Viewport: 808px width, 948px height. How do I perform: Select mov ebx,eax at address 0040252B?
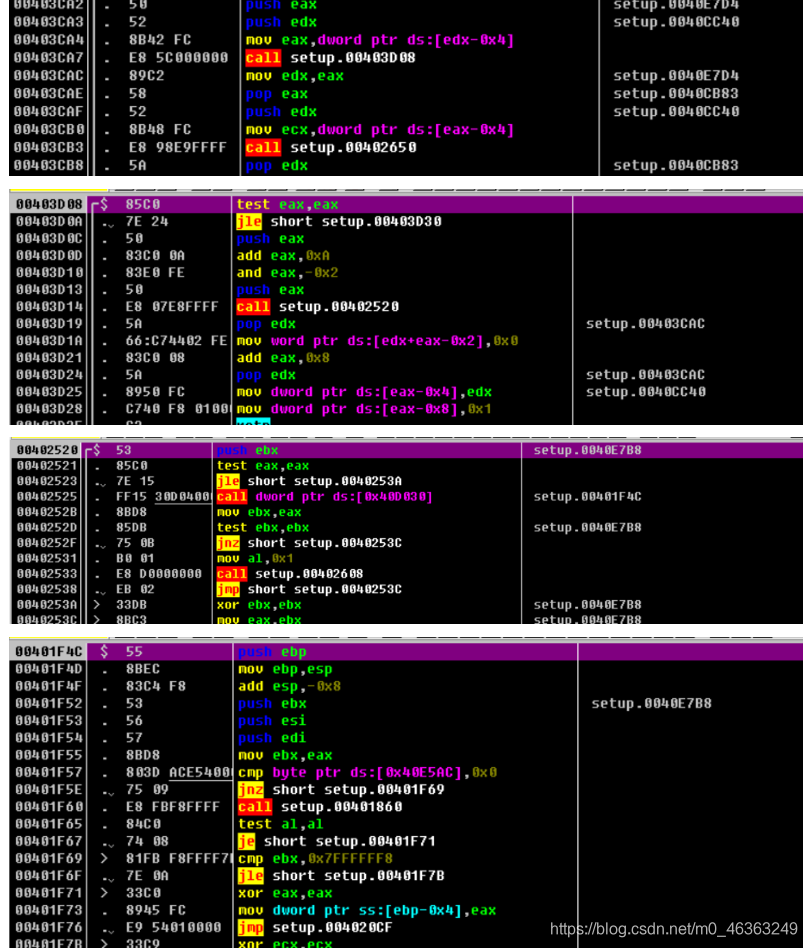point(251,512)
